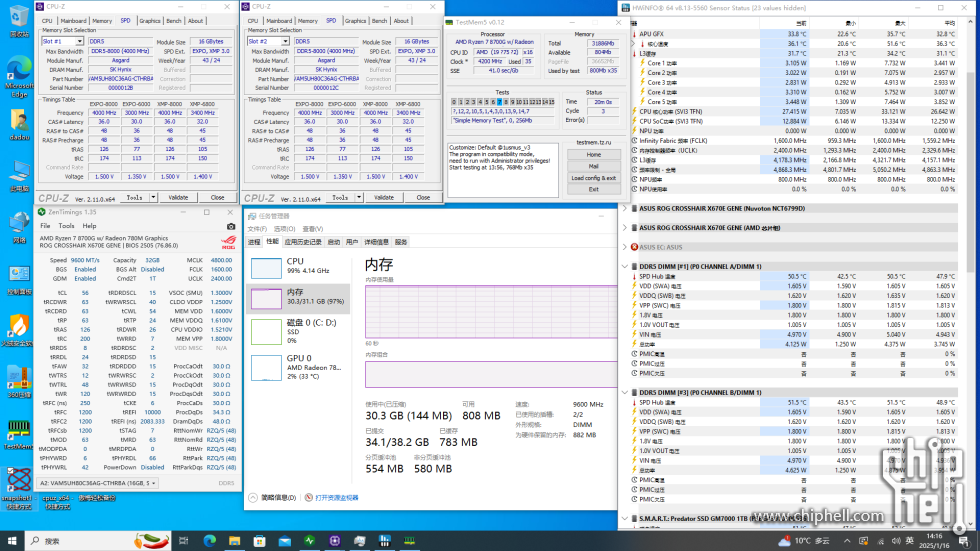
Task: Open the TestMem5 desktop shortcut
Action: tap(18, 435)
